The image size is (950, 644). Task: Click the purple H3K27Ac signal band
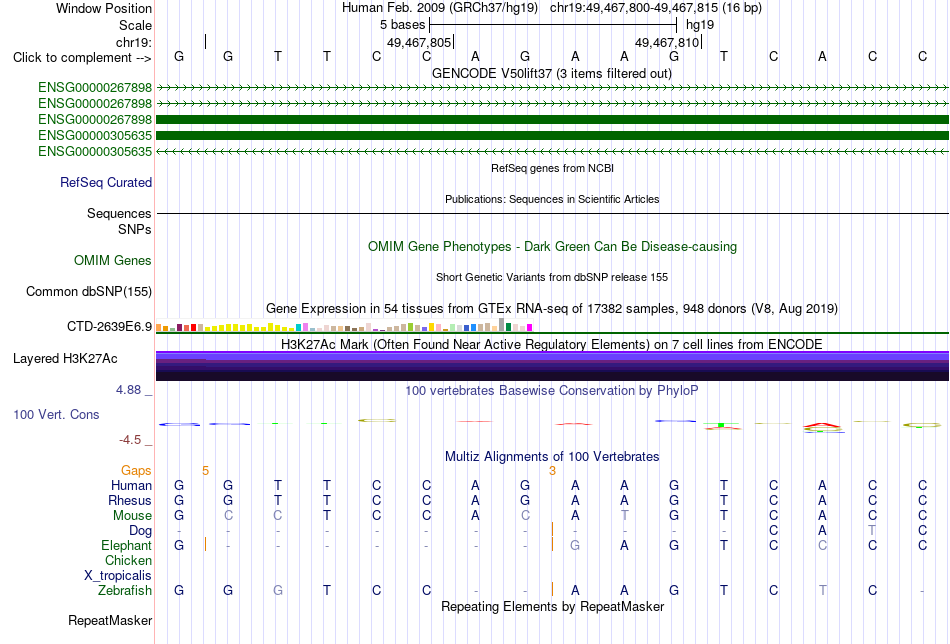tap(552, 366)
